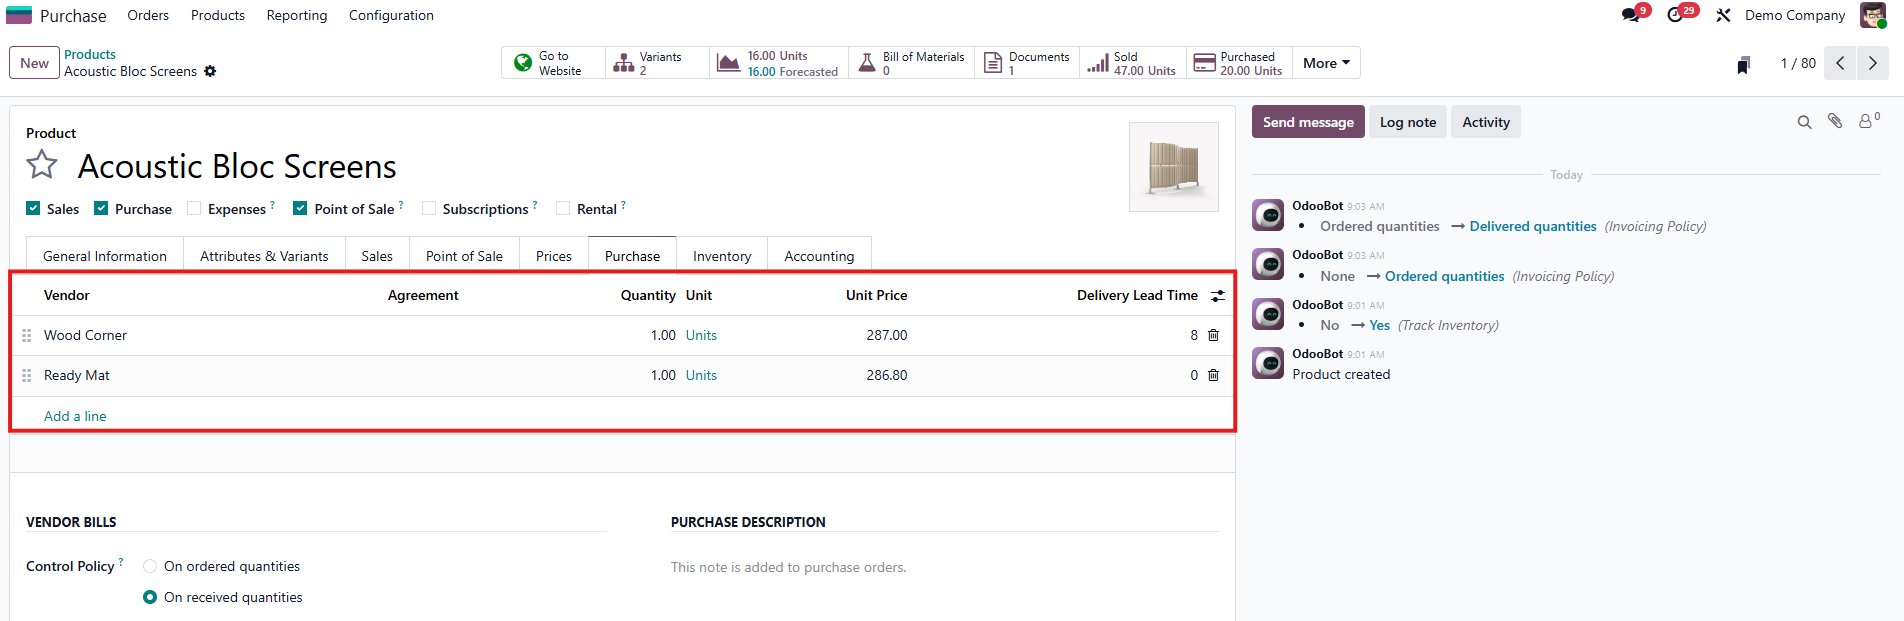Open the 16.00 Units forecasted stat button
Screen dimensions: 1904x621
coord(779,63)
